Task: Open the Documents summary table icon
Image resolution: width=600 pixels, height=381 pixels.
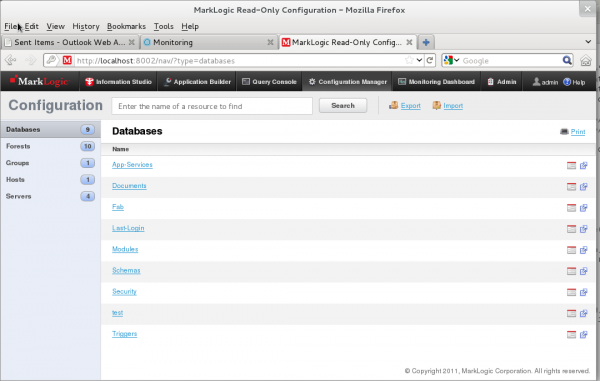Action: [x=571, y=187]
